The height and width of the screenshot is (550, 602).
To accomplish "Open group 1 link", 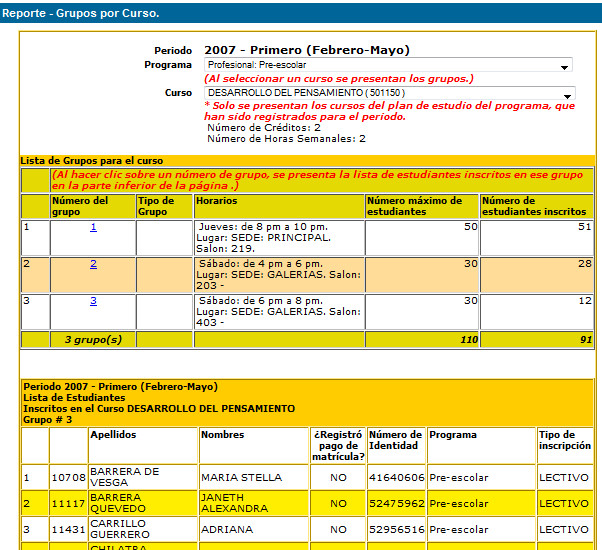I will coord(93,227).
